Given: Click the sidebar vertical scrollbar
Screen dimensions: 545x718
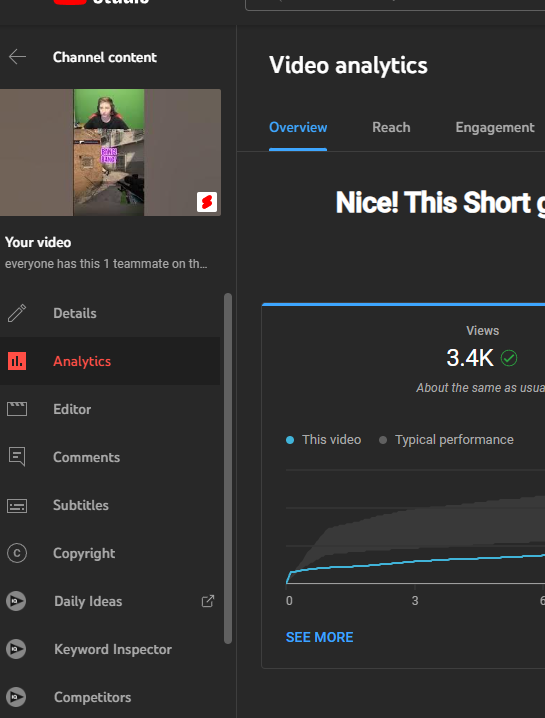Looking at the screenshot, I should point(228,468).
